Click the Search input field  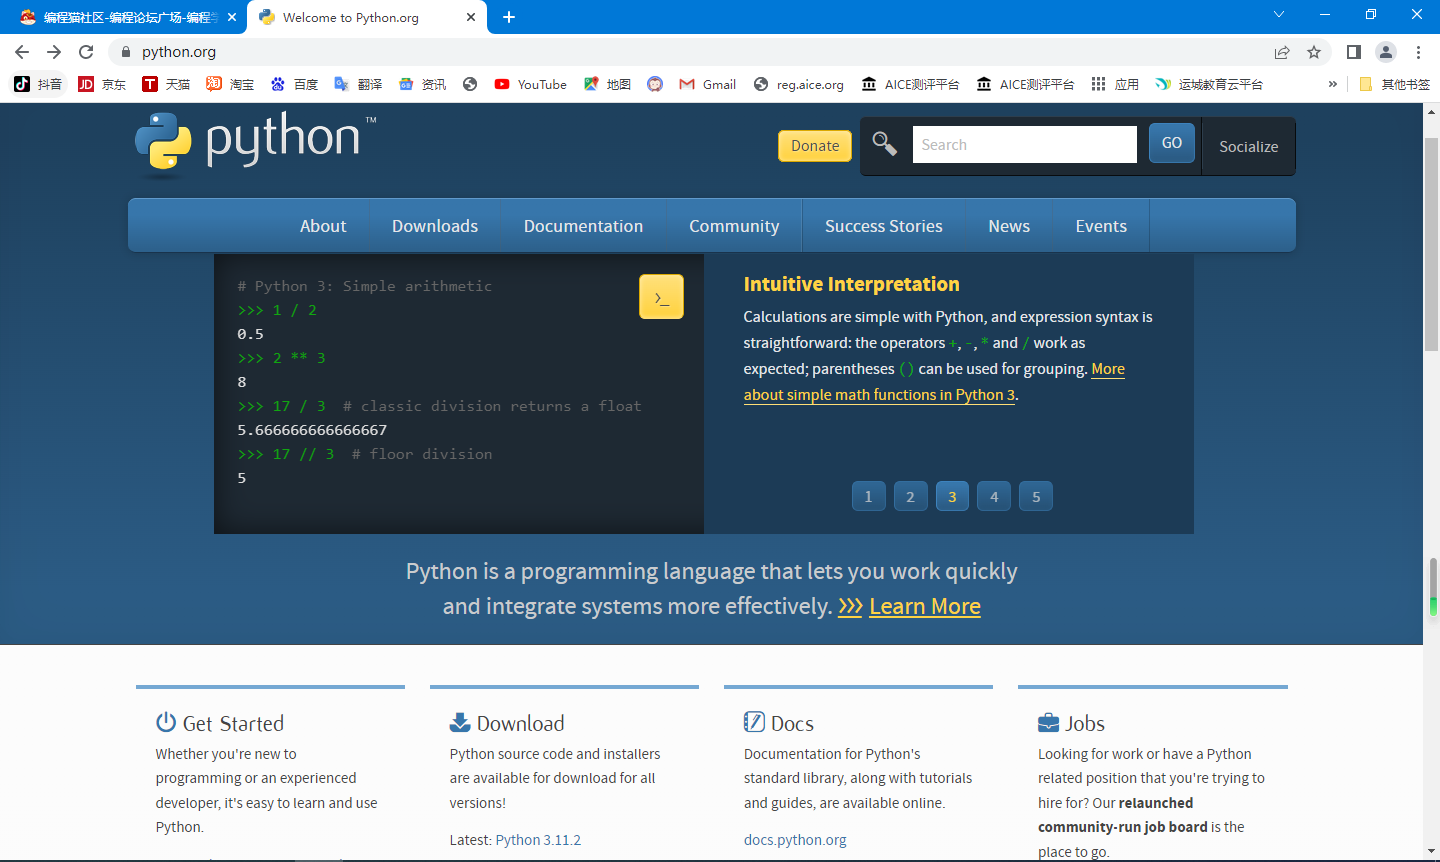1025,144
